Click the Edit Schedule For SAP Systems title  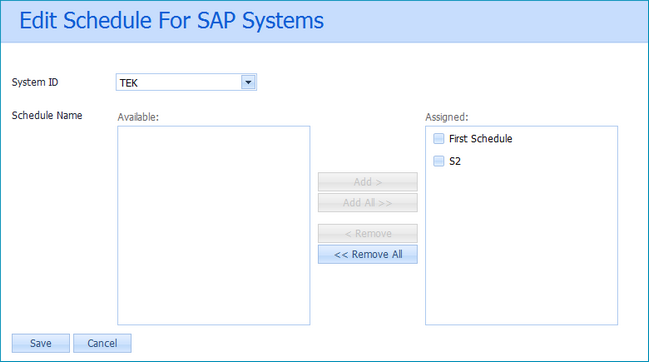pyautogui.click(x=171, y=21)
